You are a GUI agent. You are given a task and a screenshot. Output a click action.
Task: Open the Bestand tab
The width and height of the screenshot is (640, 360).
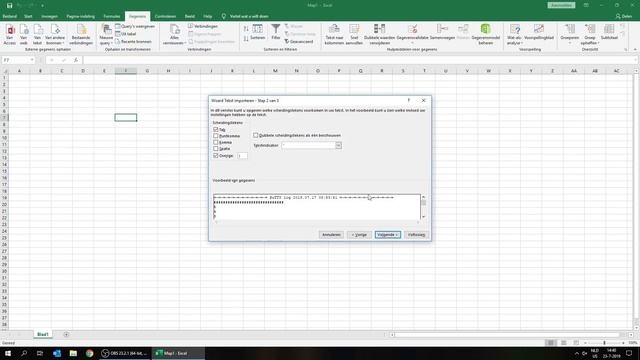(x=9, y=16)
